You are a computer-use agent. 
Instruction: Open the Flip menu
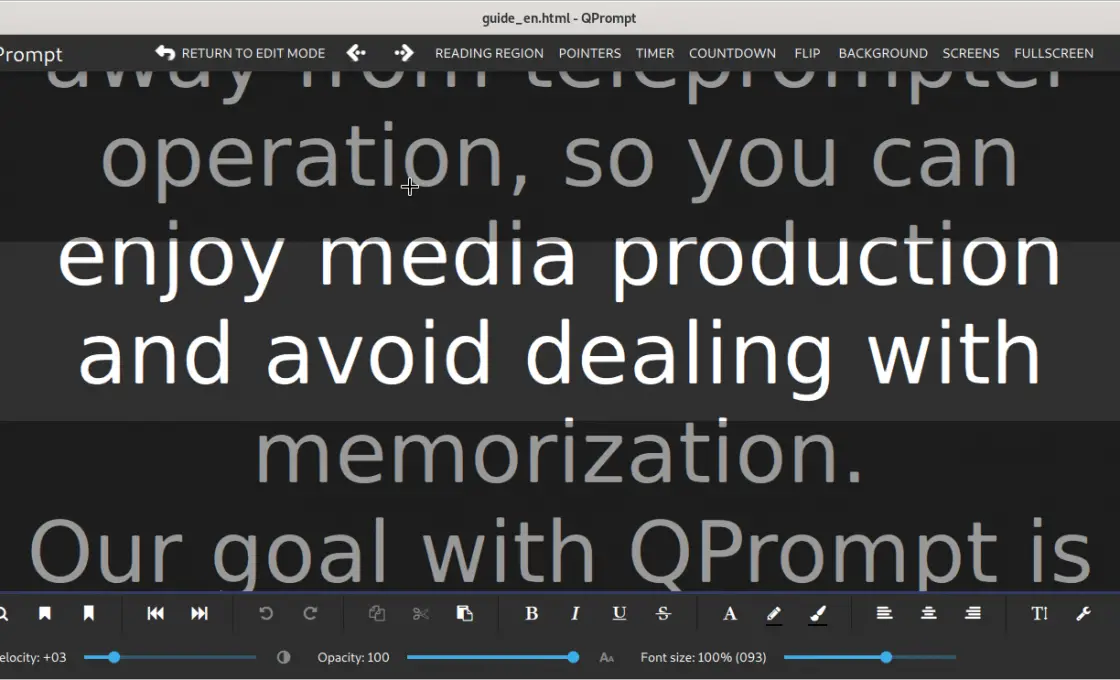point(807,54)
